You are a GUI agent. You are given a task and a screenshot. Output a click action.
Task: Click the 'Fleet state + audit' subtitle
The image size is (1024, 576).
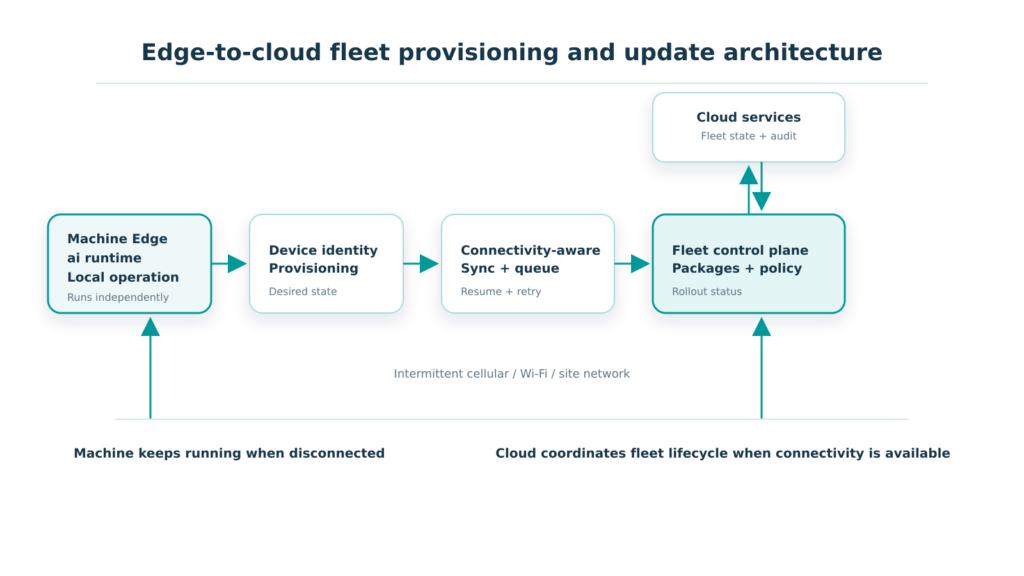tap(748, 136)
